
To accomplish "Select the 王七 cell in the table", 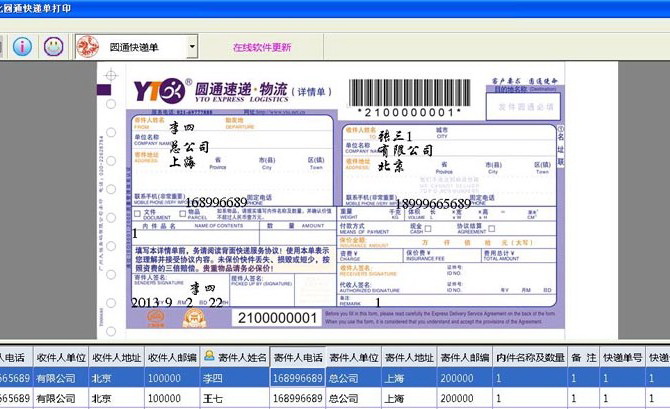I will point(235,398).
